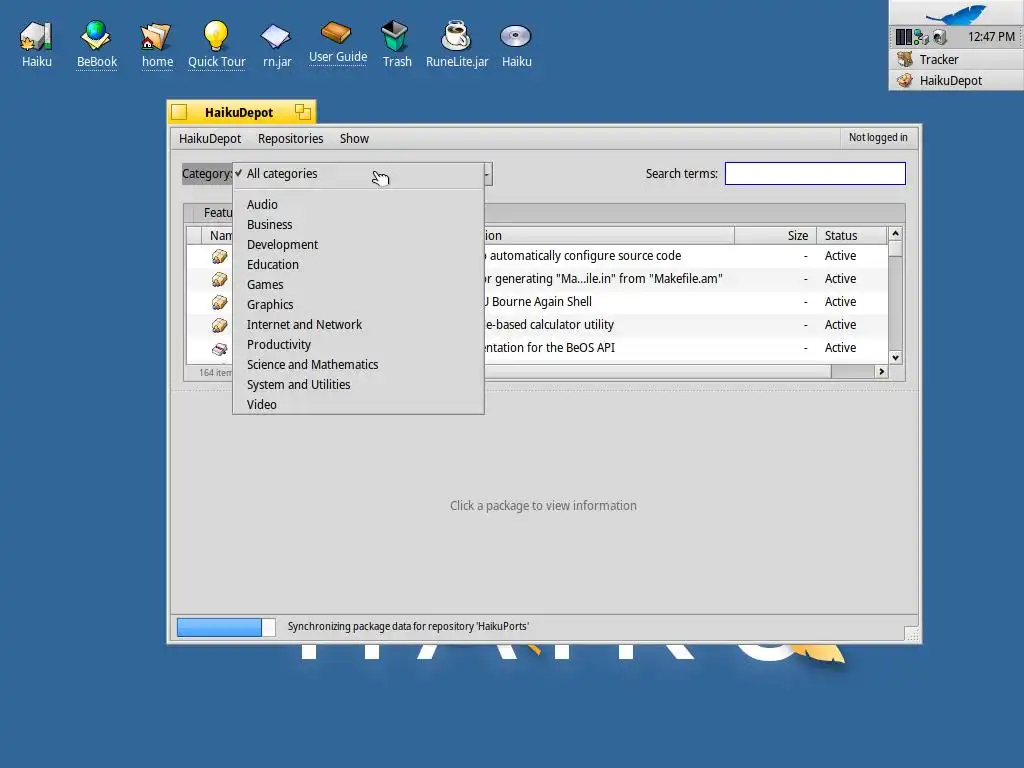Screen dimensions: 1024x768
Task: Click the package list scroll down arrow
Action: tap(895, 357)
